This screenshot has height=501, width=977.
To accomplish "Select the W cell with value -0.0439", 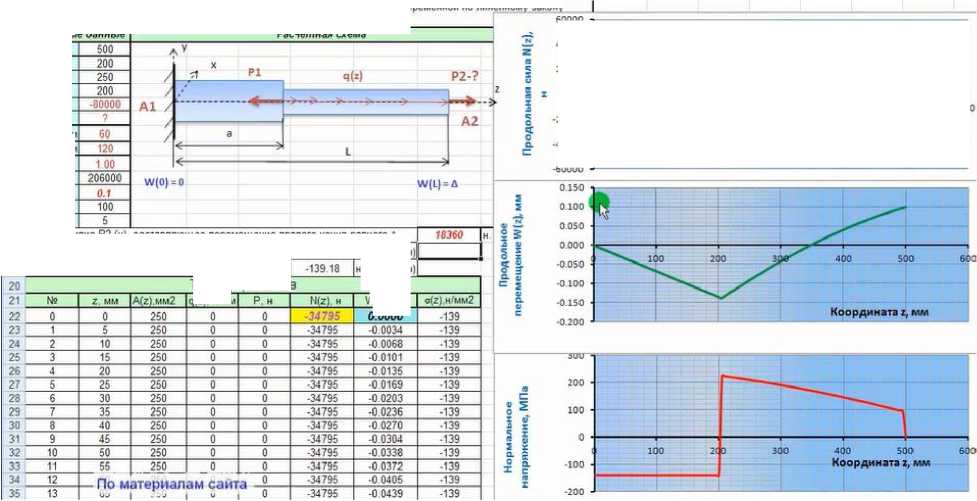I will [x=384, y=494].
